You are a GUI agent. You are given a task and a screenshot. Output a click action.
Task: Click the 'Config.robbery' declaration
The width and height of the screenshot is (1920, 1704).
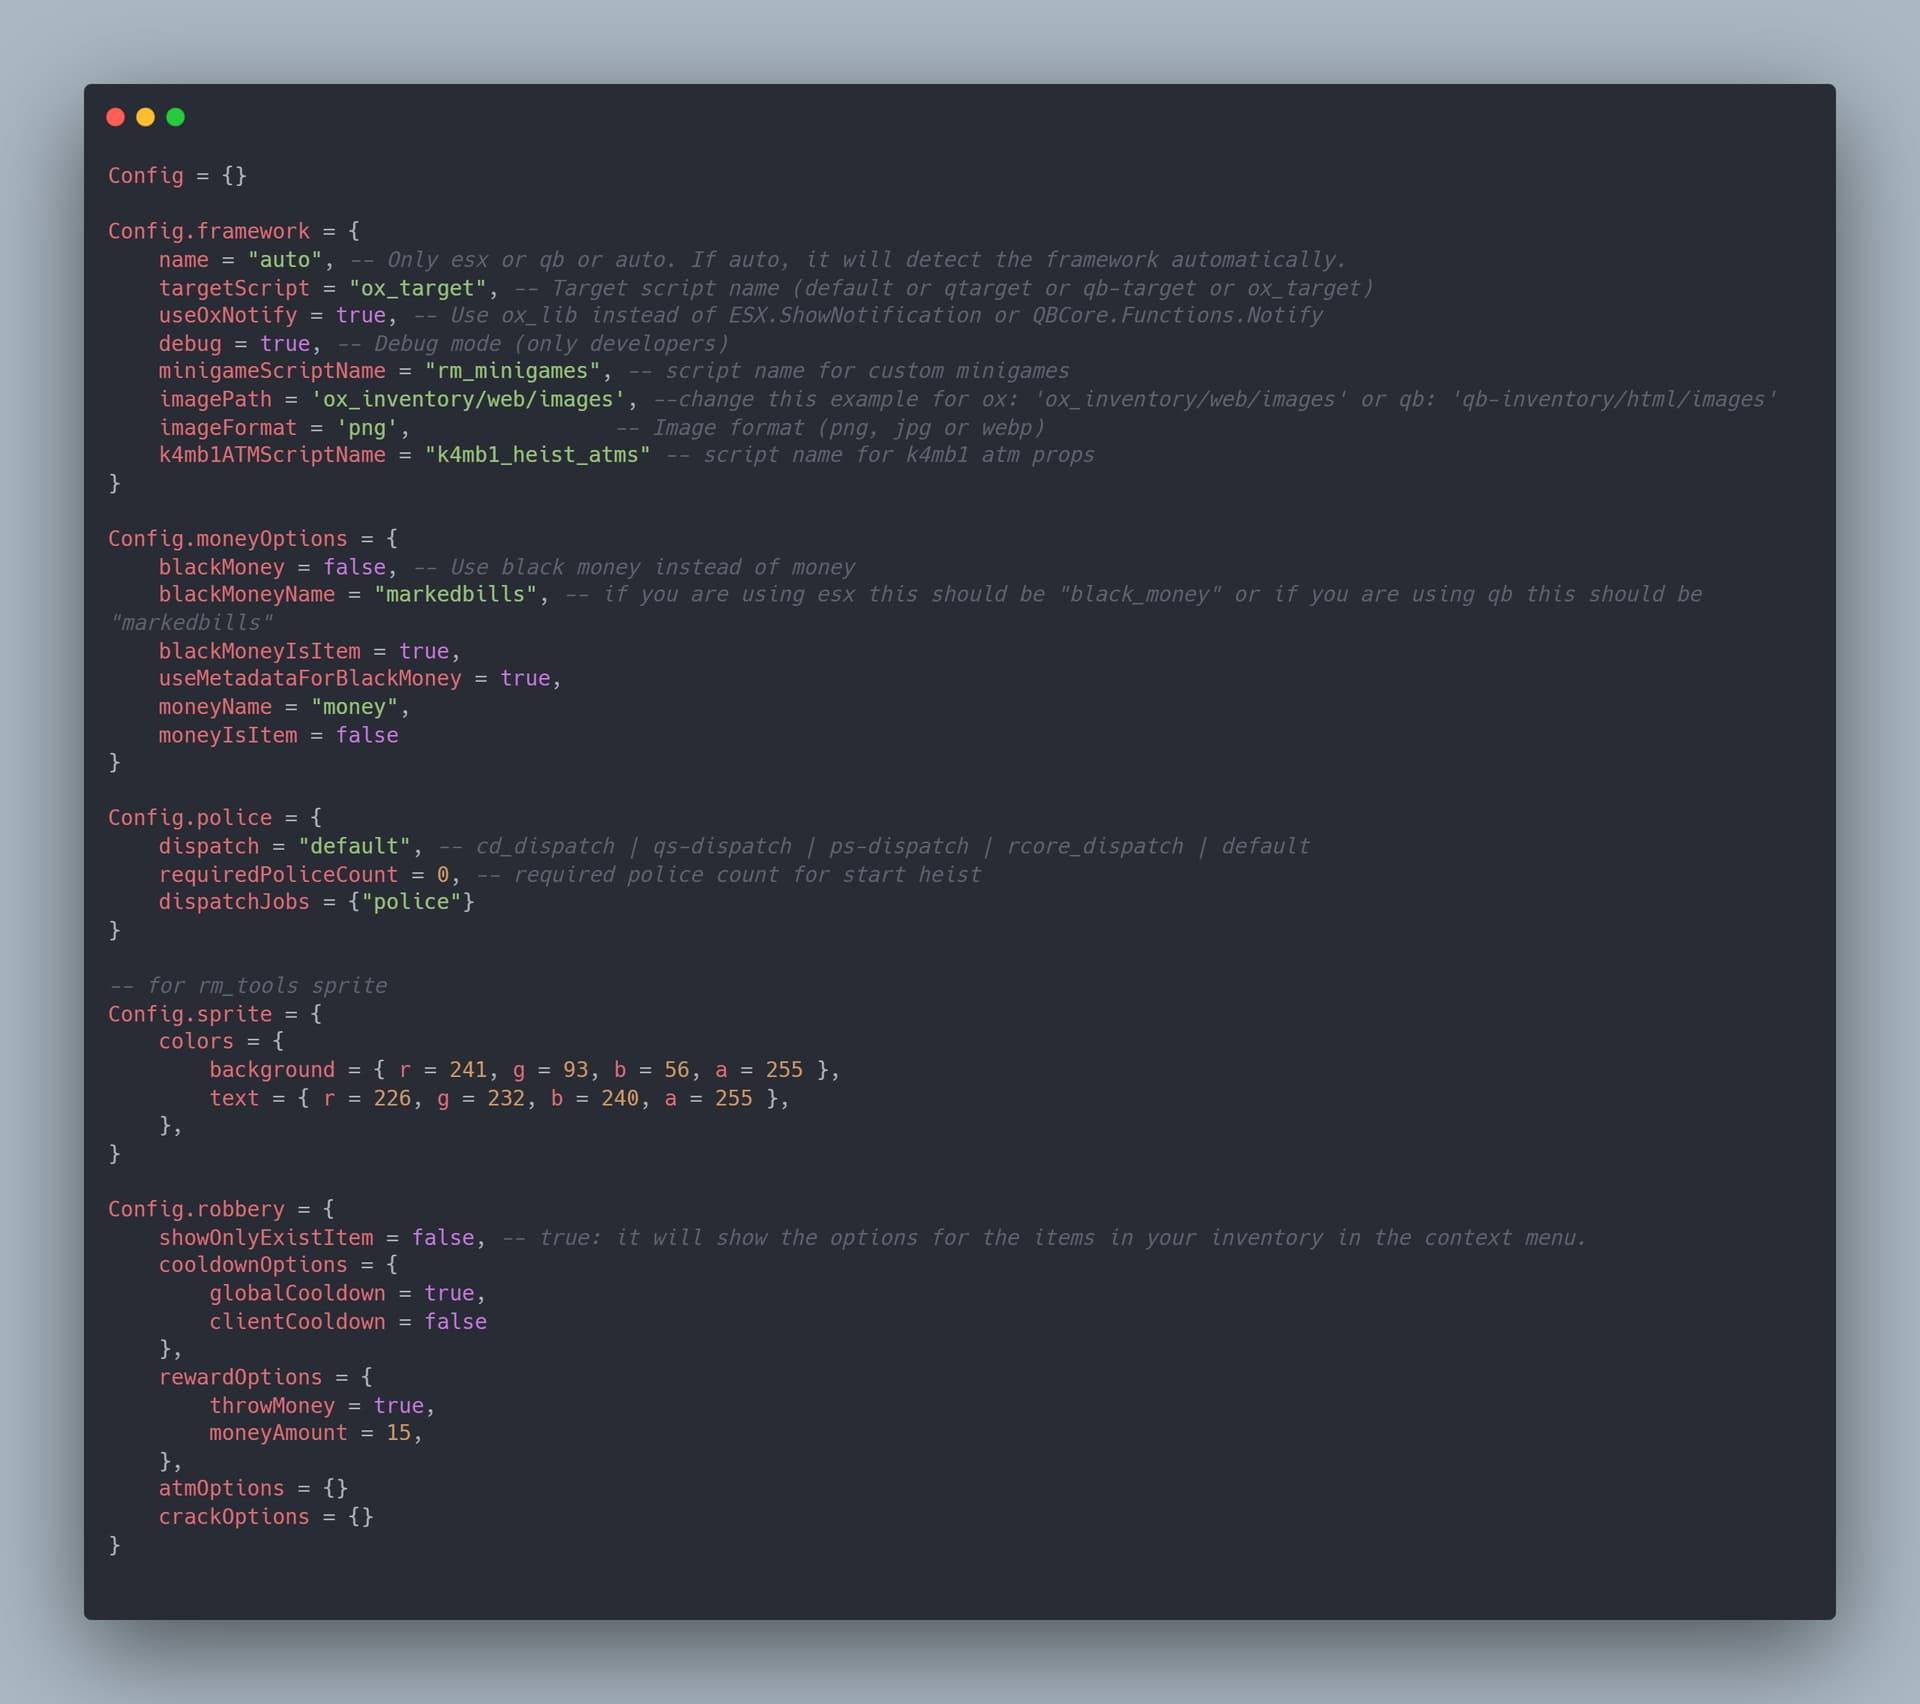point(196,1210)
